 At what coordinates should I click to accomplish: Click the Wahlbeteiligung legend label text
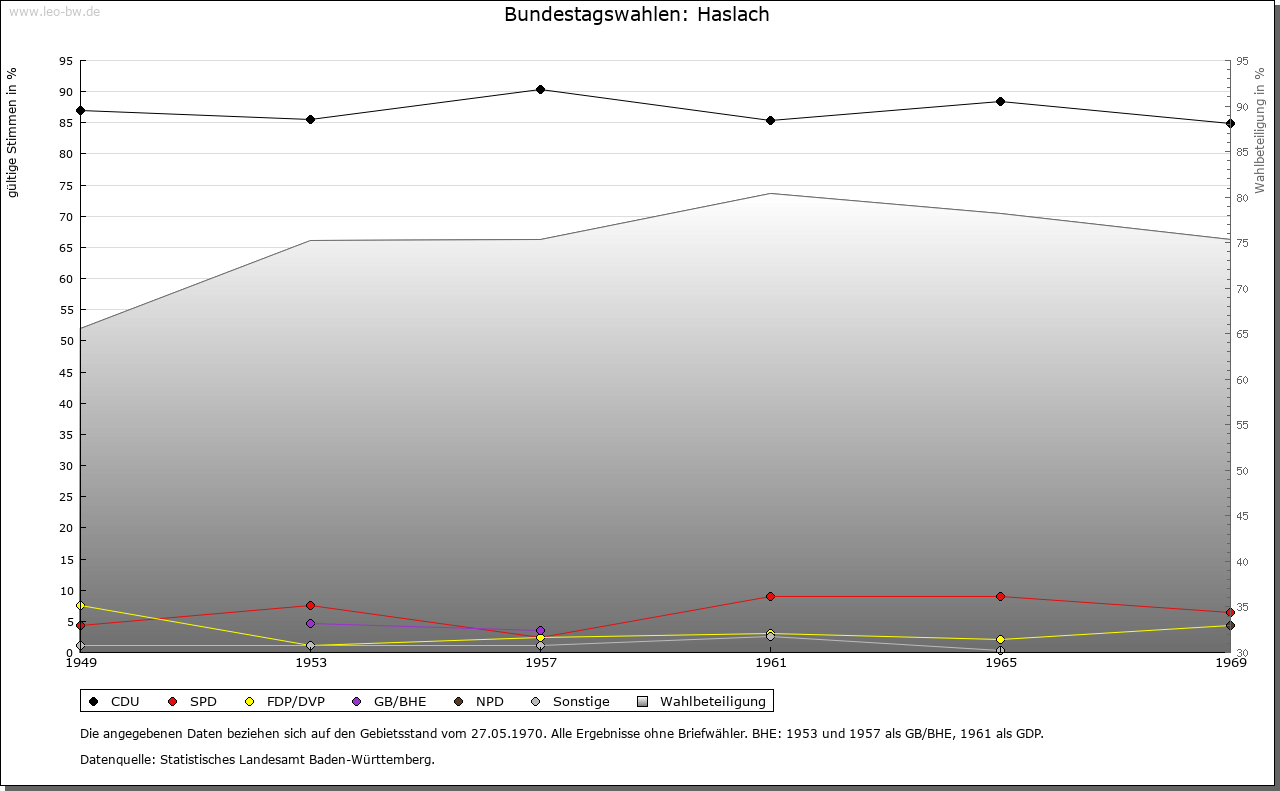[x=712, y=701]
